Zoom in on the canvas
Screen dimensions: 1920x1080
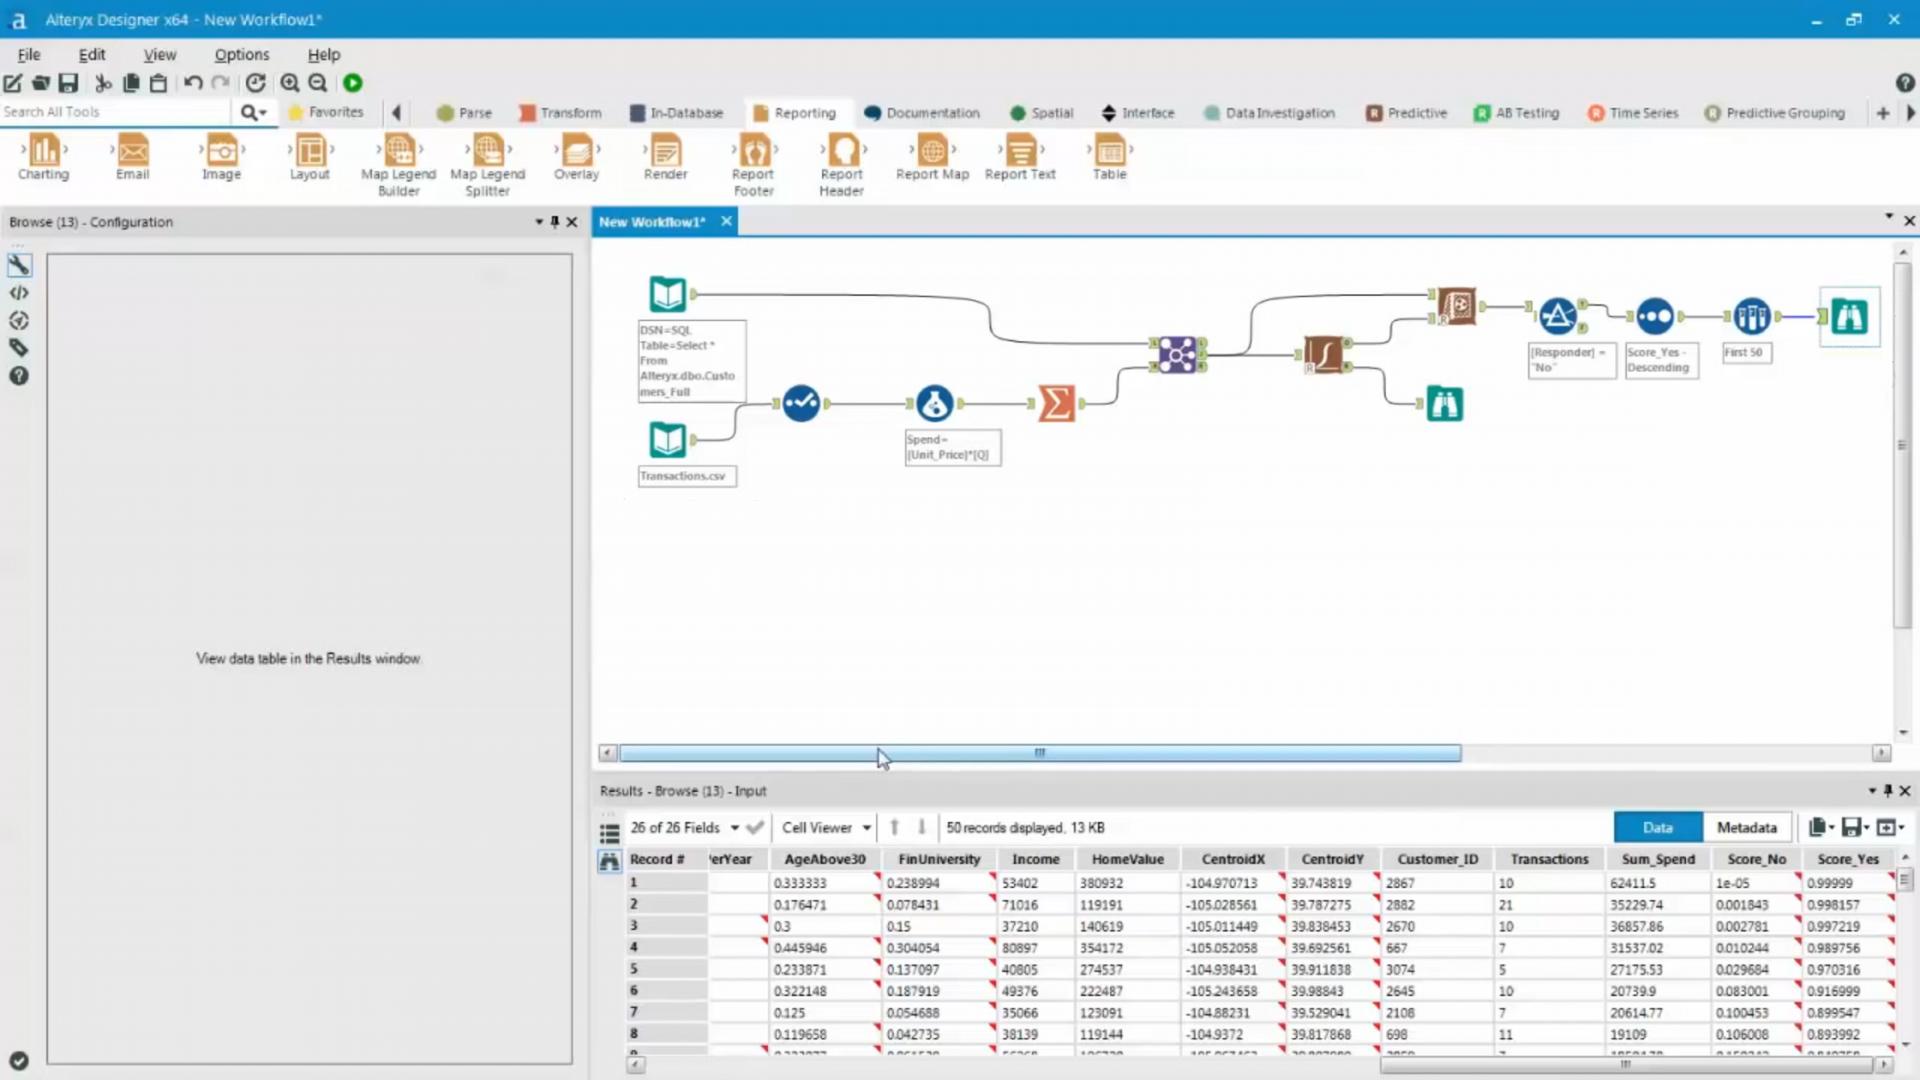click(x=289, y=83)
